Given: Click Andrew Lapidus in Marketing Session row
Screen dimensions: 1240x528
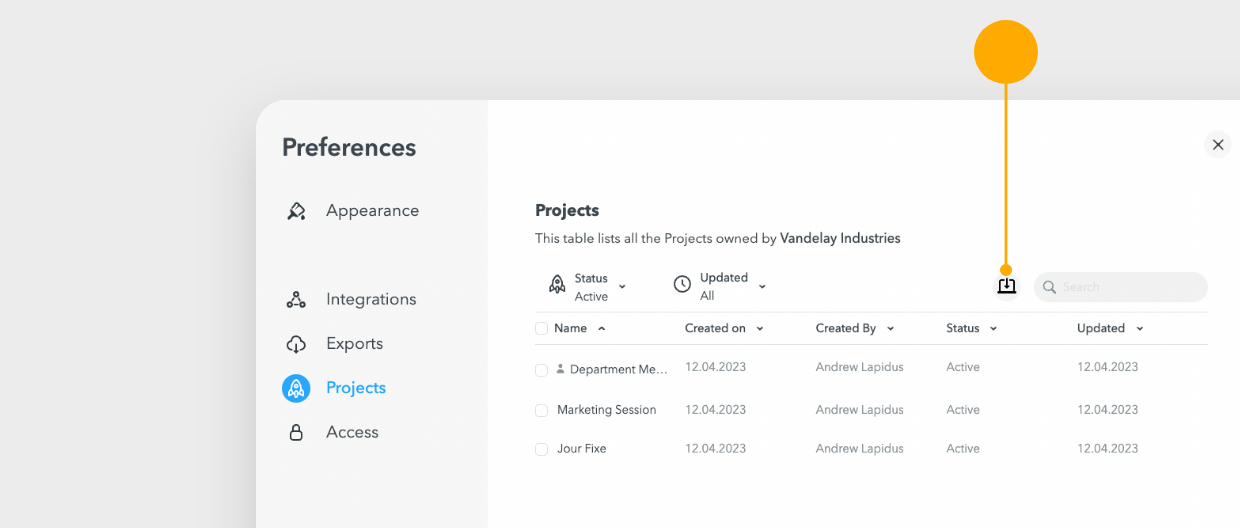Looking at the screenshot, I should [x=859, y=410].
